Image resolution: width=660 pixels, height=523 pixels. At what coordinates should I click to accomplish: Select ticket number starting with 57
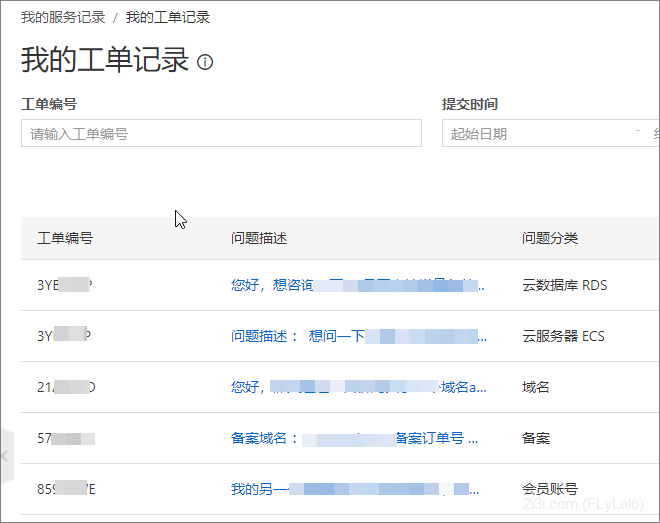pyautogui.click(x=66, y=438)
